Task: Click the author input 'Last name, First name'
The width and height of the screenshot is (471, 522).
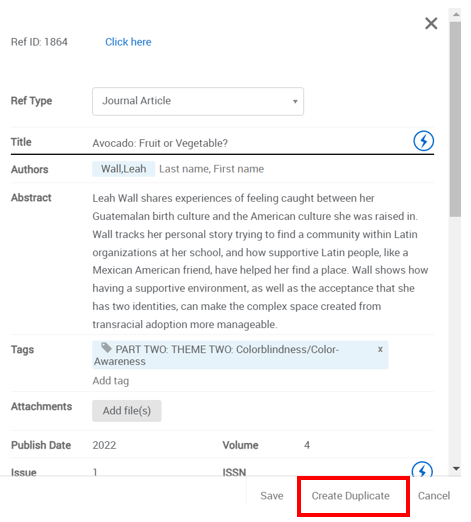Action: 211,169
